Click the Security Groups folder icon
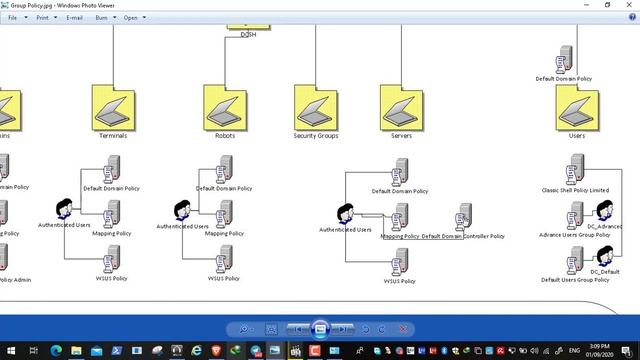 (316, 108)
